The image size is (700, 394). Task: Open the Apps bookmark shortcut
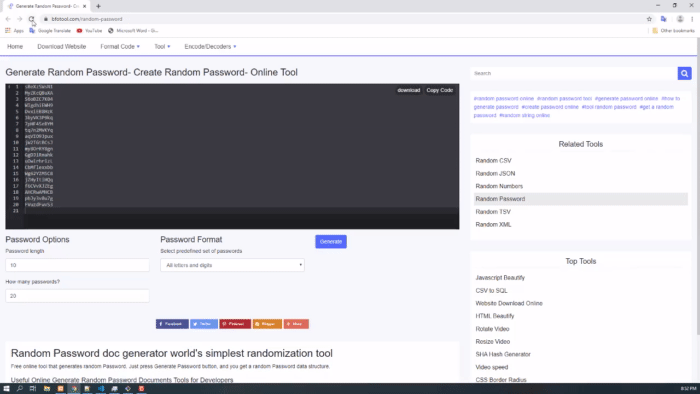tap(14, 31)
